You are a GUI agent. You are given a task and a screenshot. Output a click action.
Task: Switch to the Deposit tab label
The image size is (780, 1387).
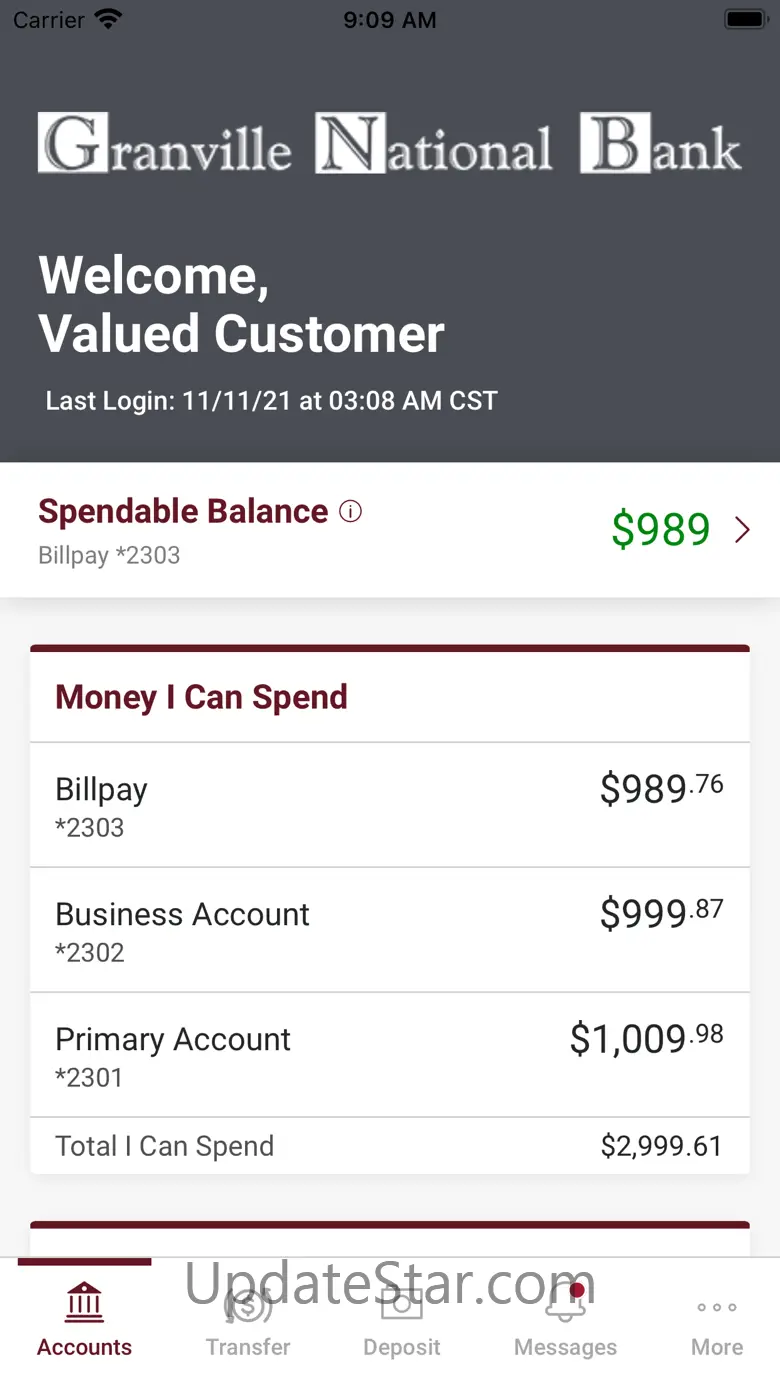click(x=402, y=1347)
